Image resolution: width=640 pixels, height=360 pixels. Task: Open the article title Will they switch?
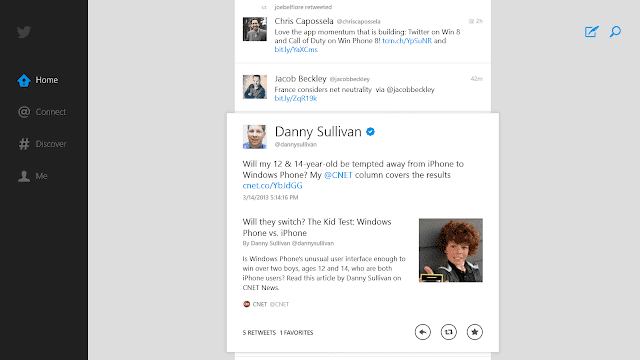click(x=317, y=227)
